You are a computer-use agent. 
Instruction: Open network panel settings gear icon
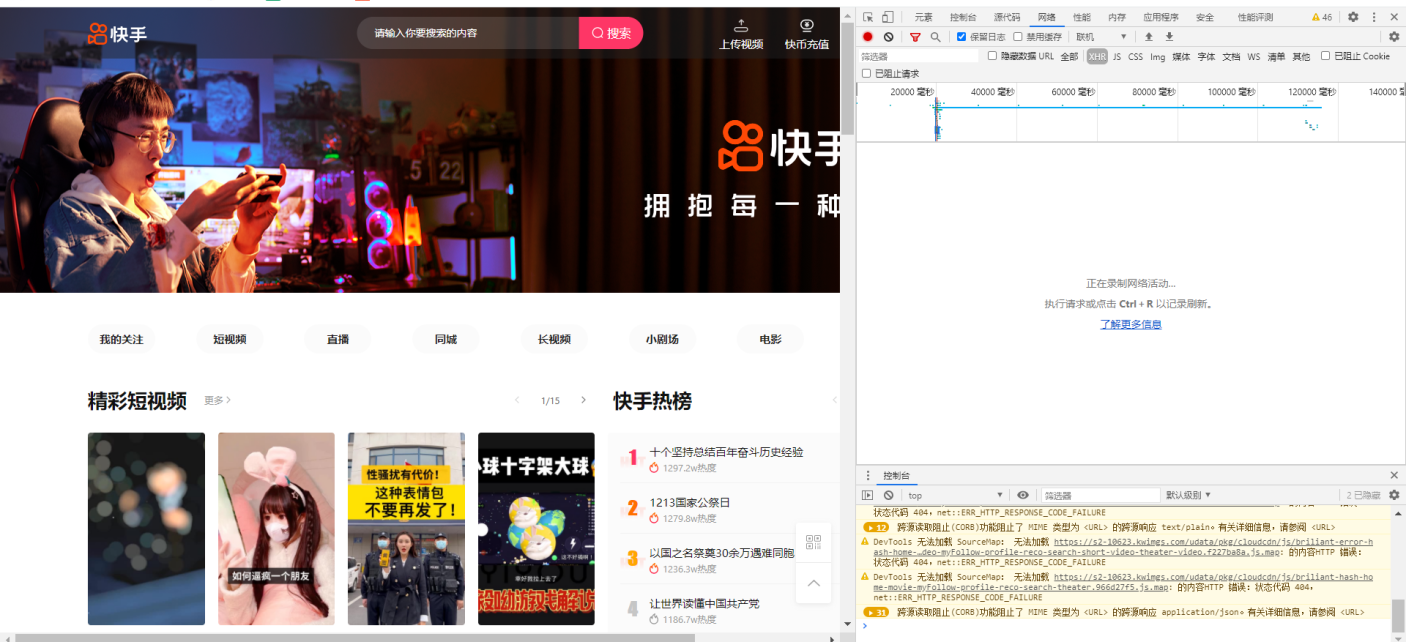pos(1394,37)
